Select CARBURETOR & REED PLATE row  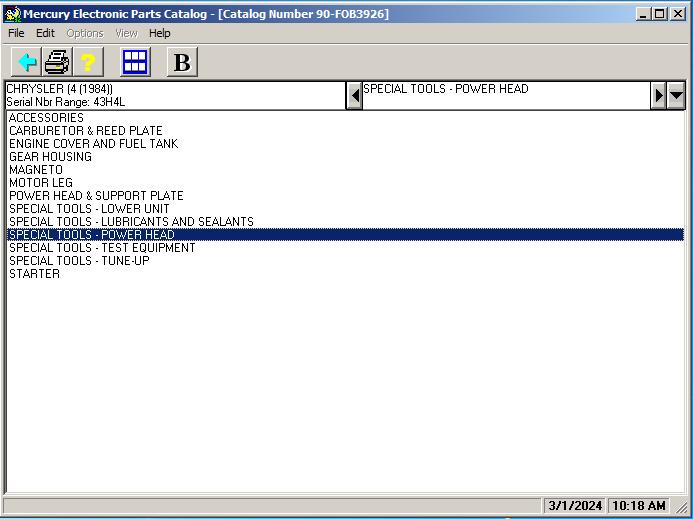(x=346, y=131)
